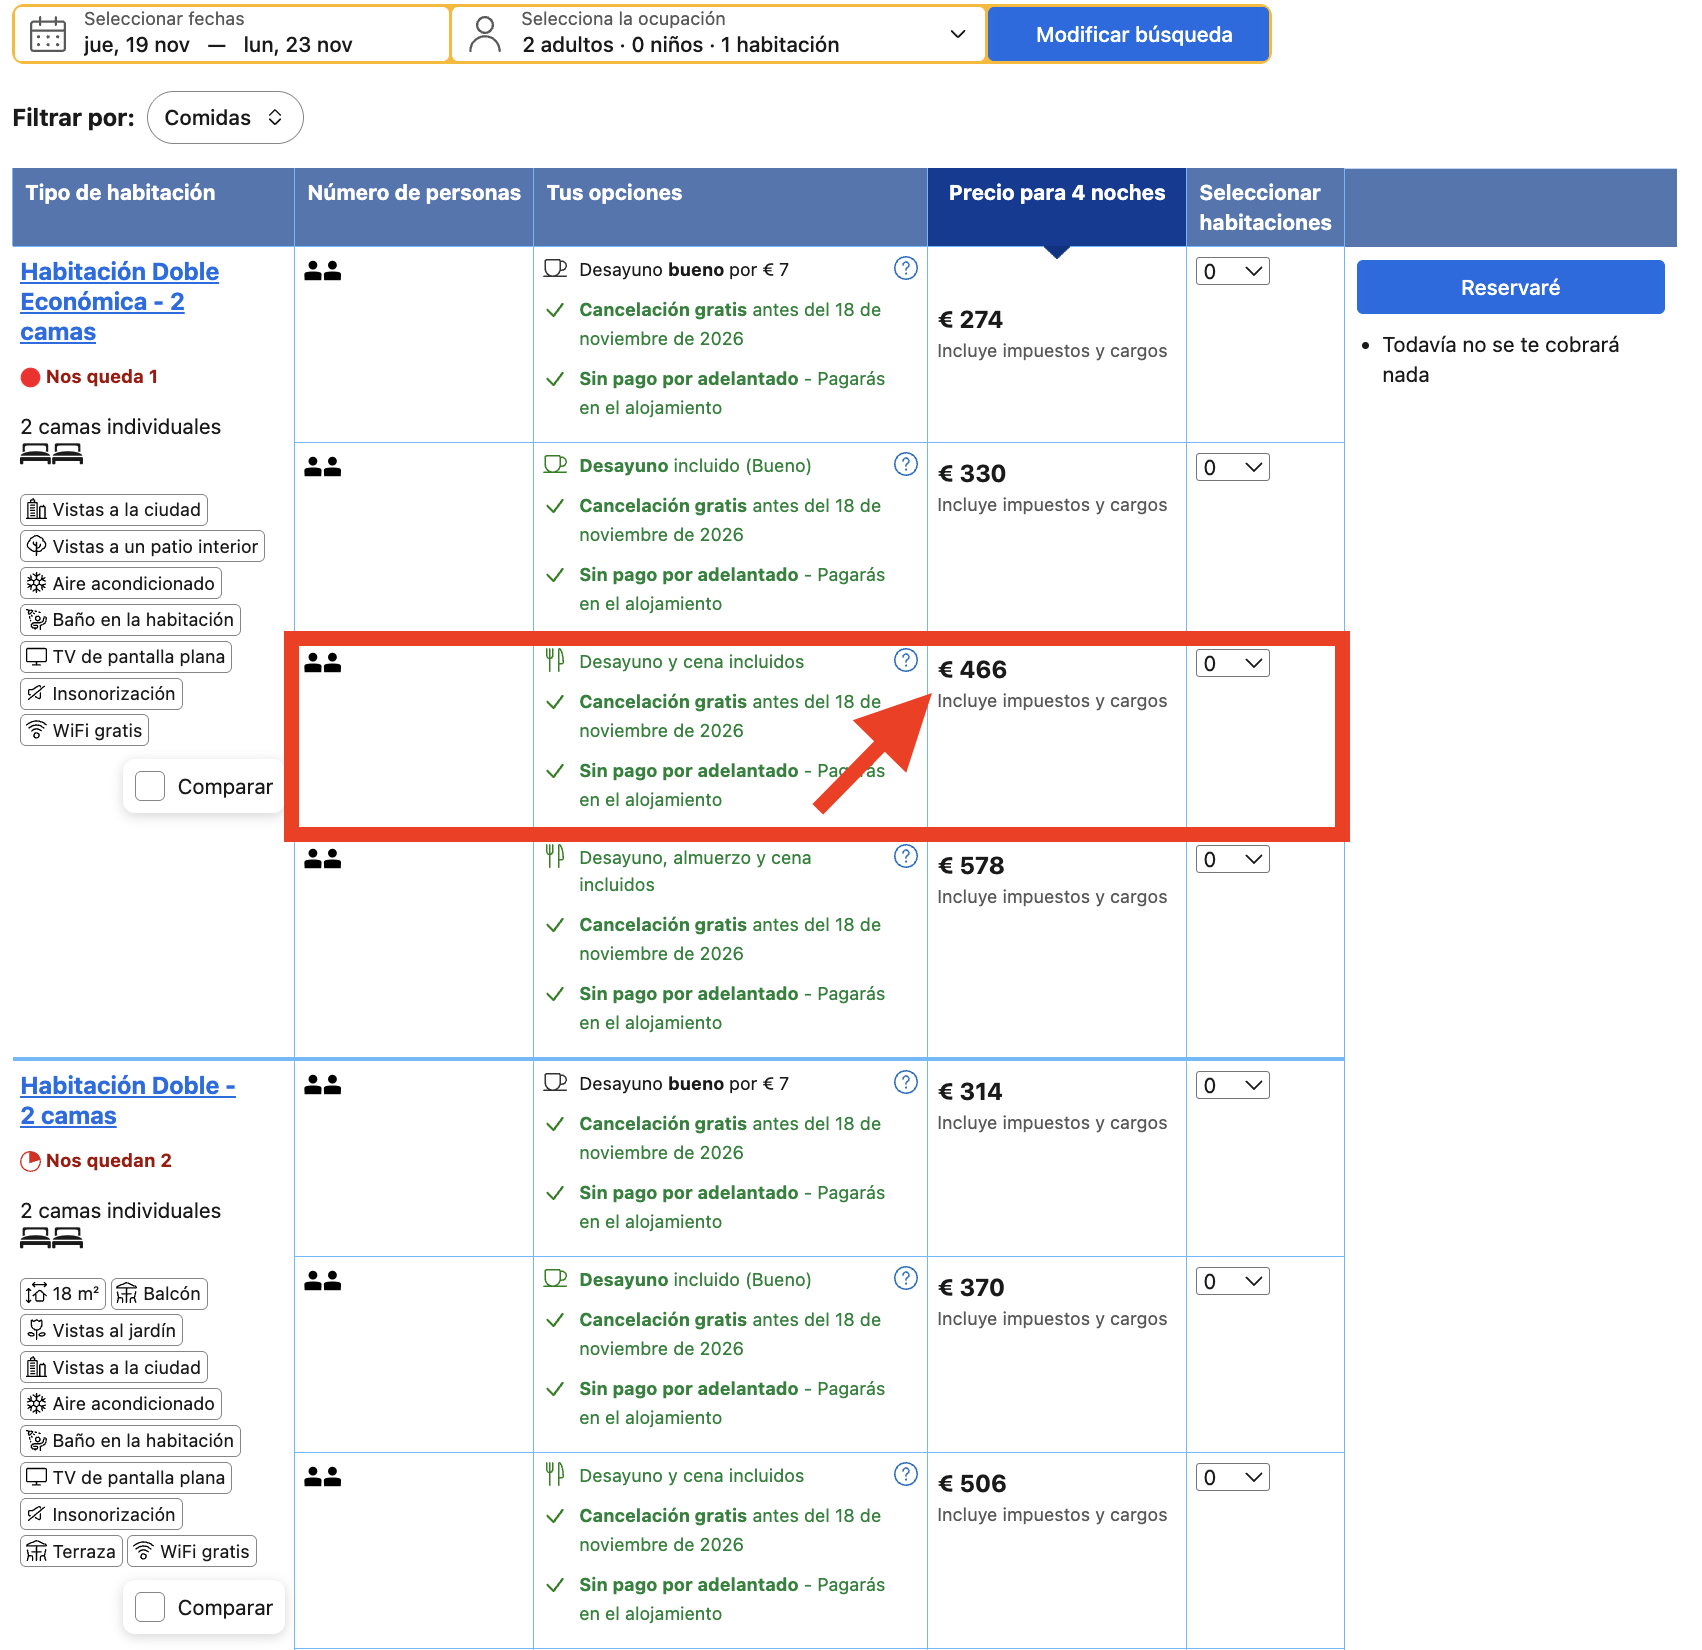Click the person icon in the occupancy selector
The height and width of the screenshot is (1650, 1702).
(x=485, y=34)
